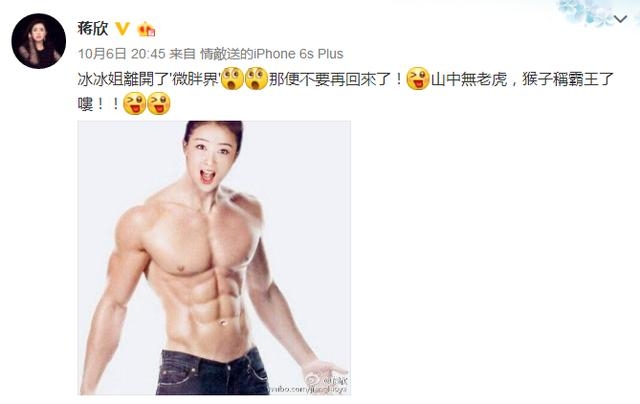
Task: Click the second surprised face emoji
Action: pyautogui.click(x=256, y=79)
